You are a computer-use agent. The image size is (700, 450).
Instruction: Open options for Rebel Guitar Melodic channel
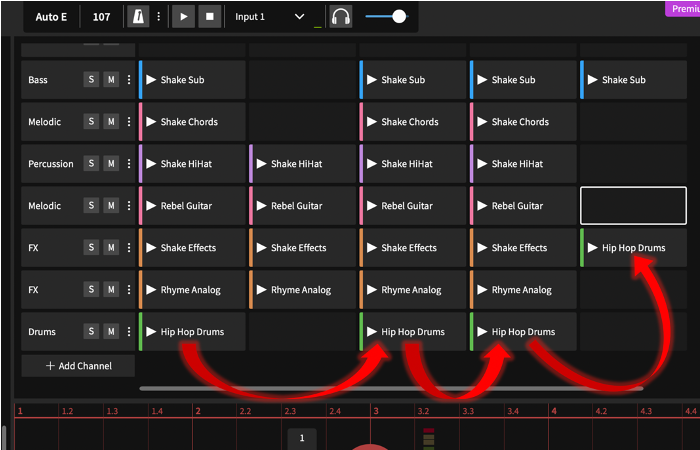tap(129, 206)
